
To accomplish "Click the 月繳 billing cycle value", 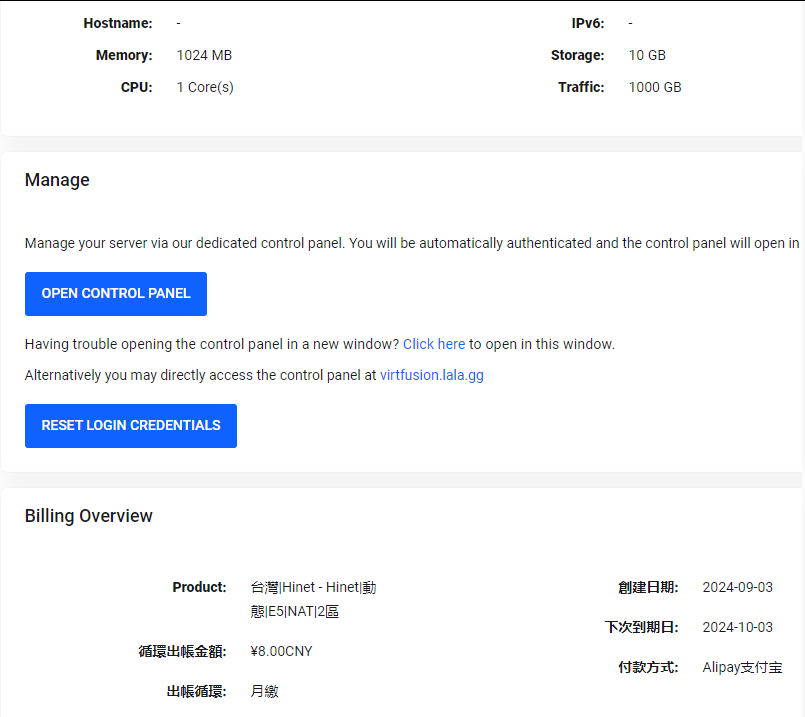I will [x=265, y=691].
